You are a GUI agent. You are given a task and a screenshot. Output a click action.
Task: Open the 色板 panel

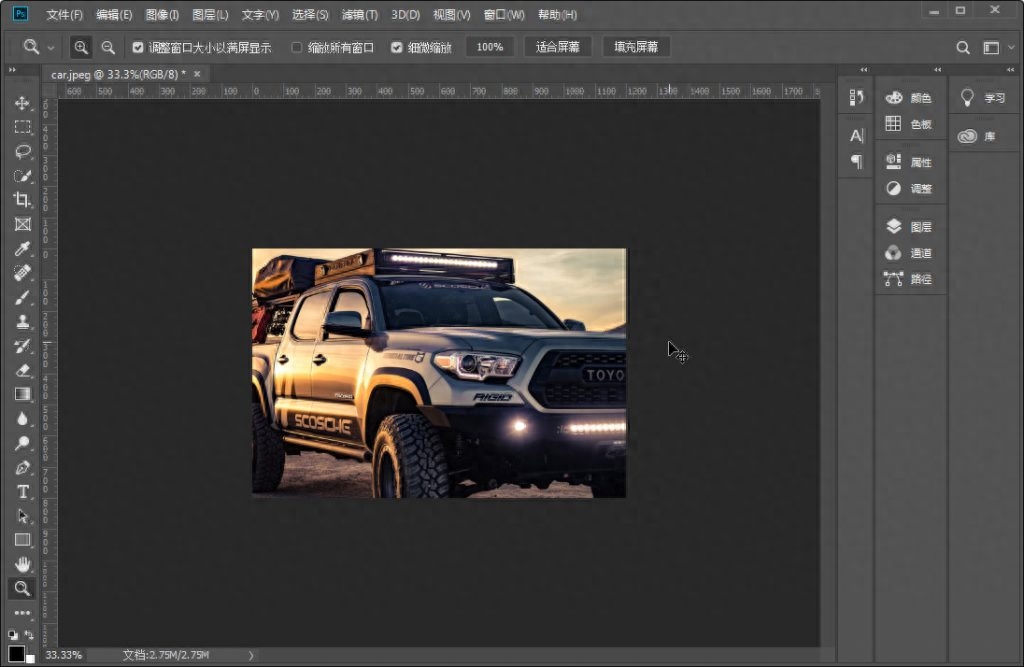[909, 124]
